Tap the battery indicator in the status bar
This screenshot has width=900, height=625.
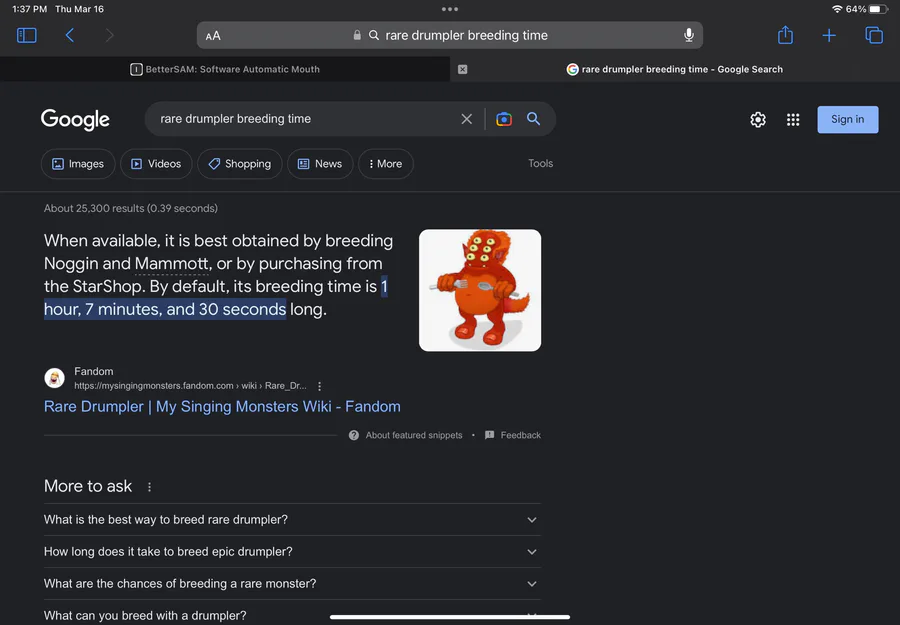[x=878, y=9]
